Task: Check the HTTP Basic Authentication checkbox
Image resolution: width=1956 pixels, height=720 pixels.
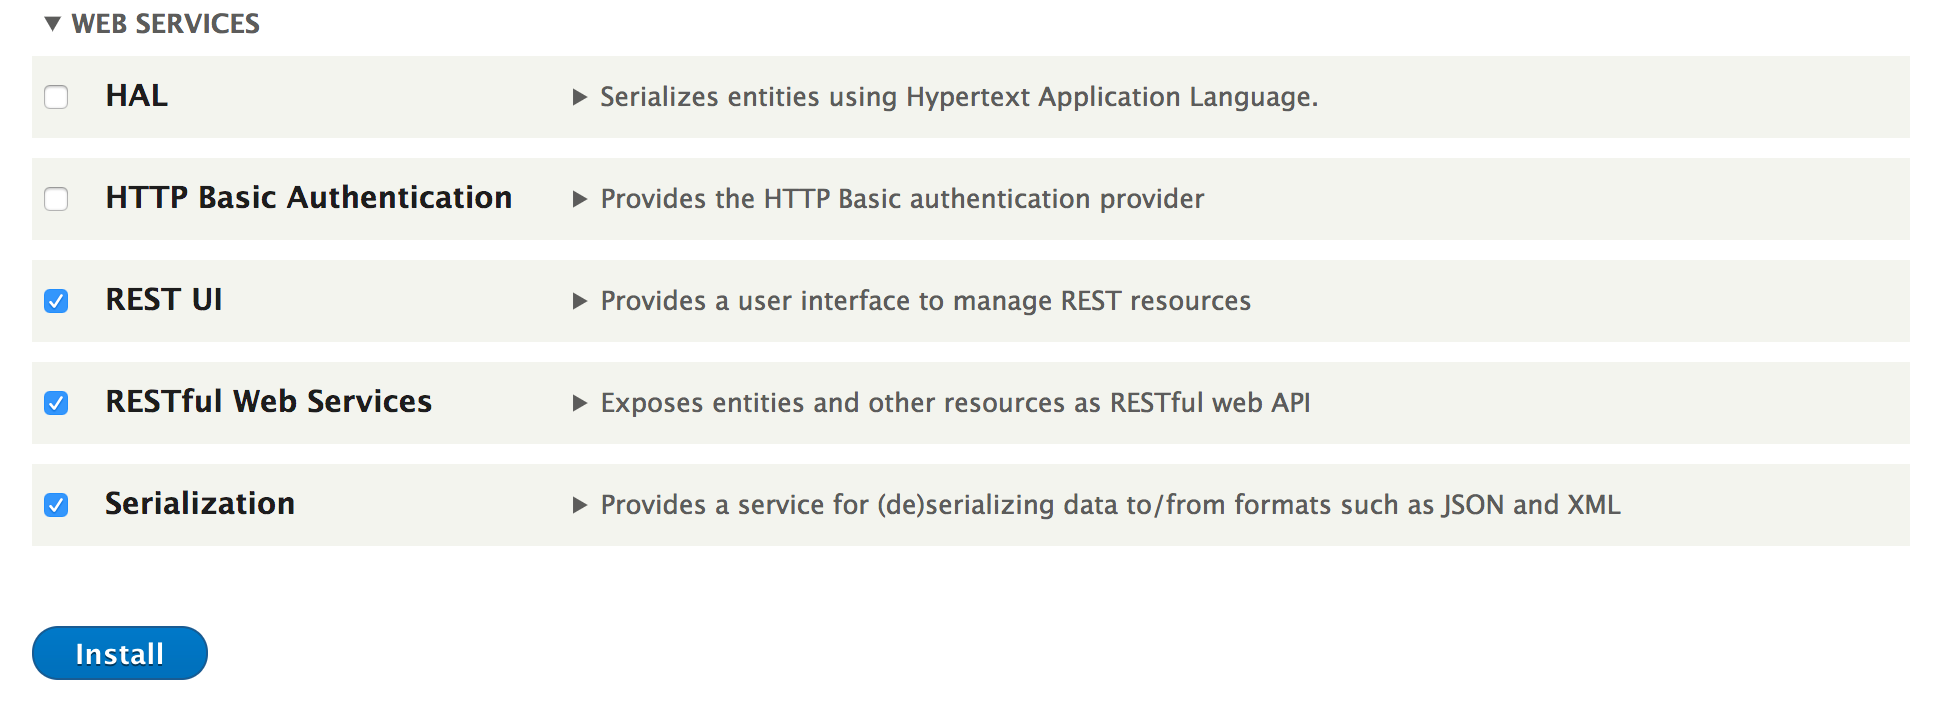Action: [x=56, y=199]
